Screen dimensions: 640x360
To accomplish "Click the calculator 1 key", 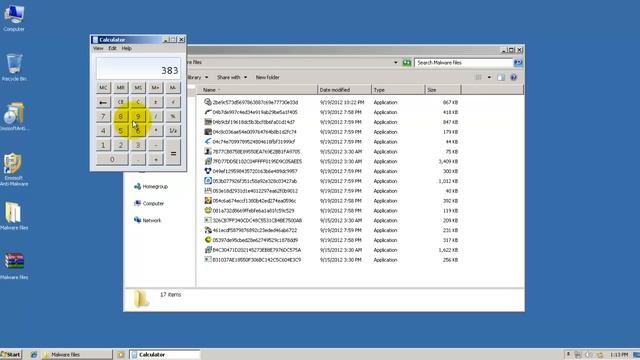I will click(x=103, y=145).
